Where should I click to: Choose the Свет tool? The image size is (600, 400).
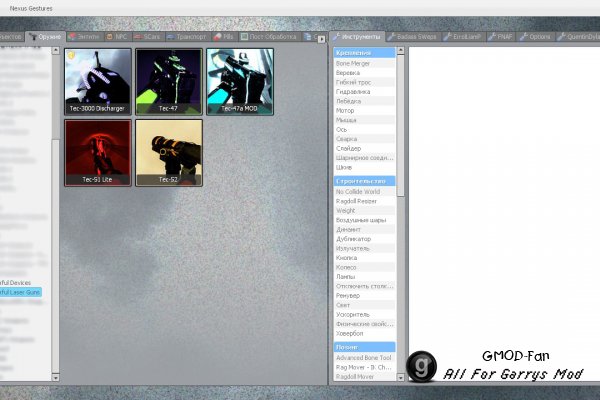tap(364, 305)
